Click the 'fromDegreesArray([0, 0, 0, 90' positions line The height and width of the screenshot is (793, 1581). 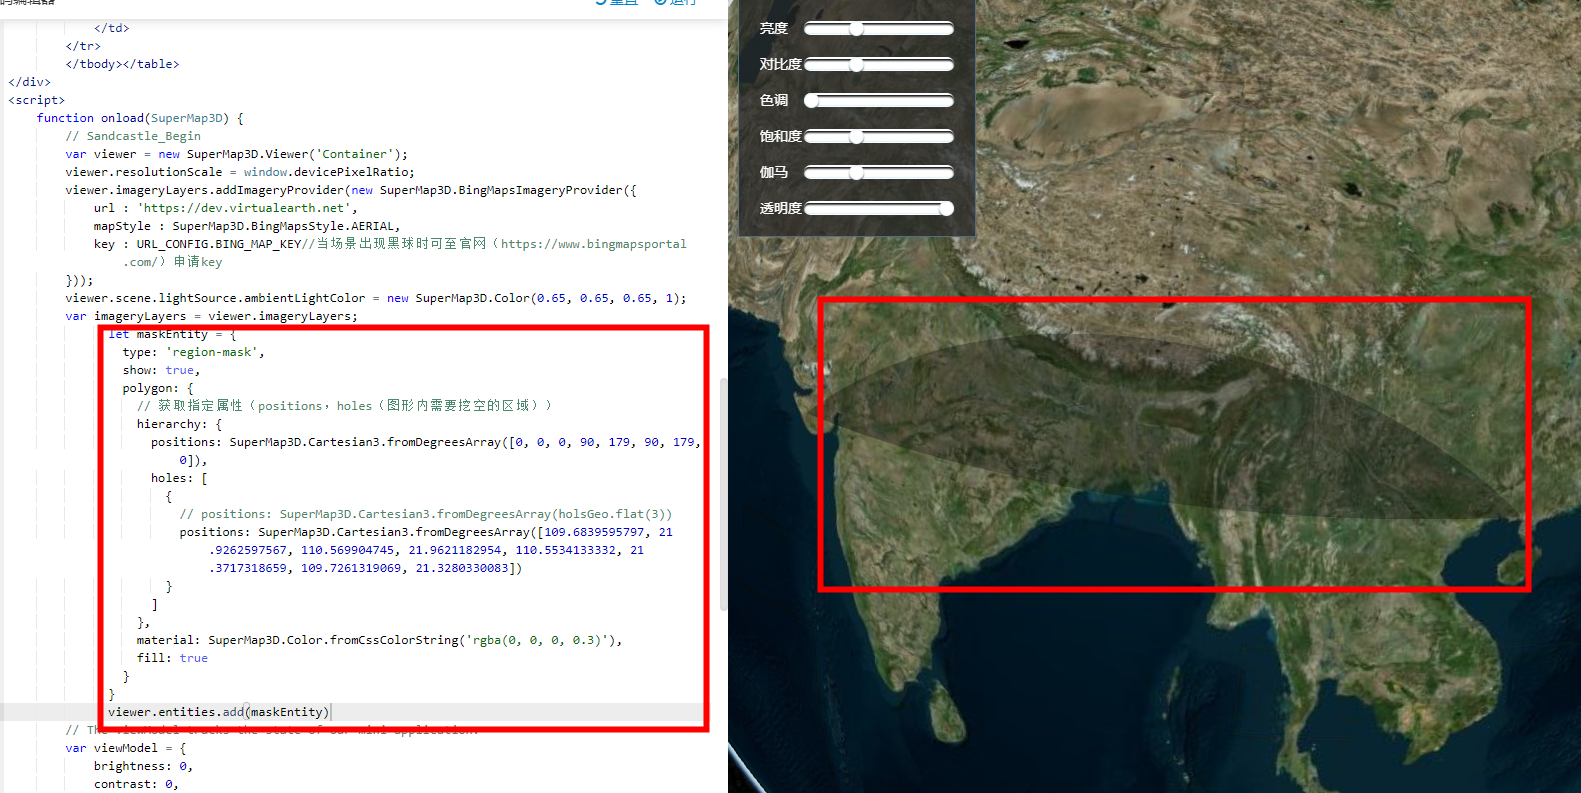click(x=426, y=442)
